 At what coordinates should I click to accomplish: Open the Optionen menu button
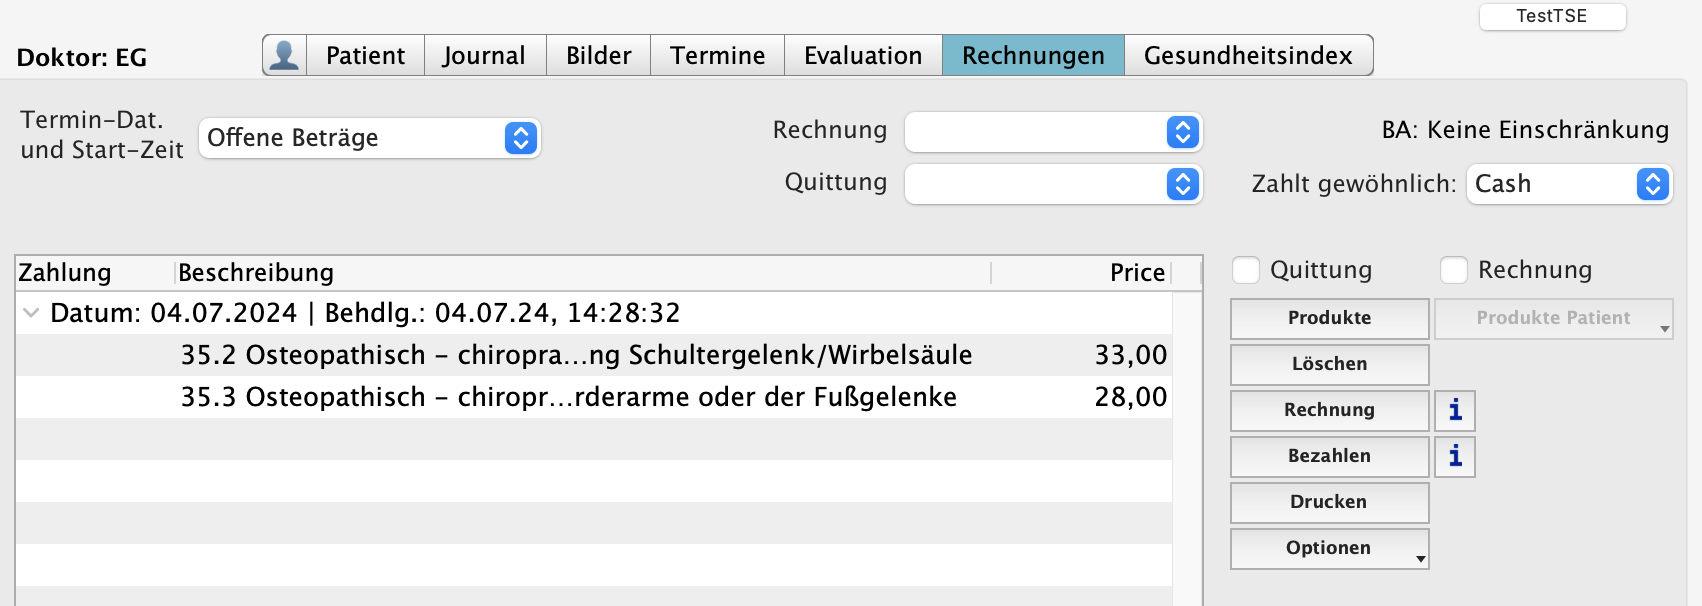pos(1329,548)
